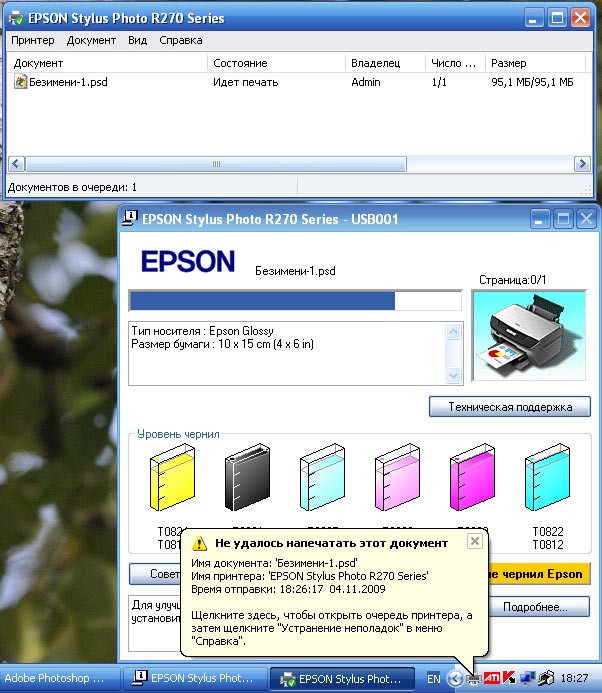Click the Техническая поддержка button
The height and width of the screenshot is (693, 602).
(x=510, y=407)
